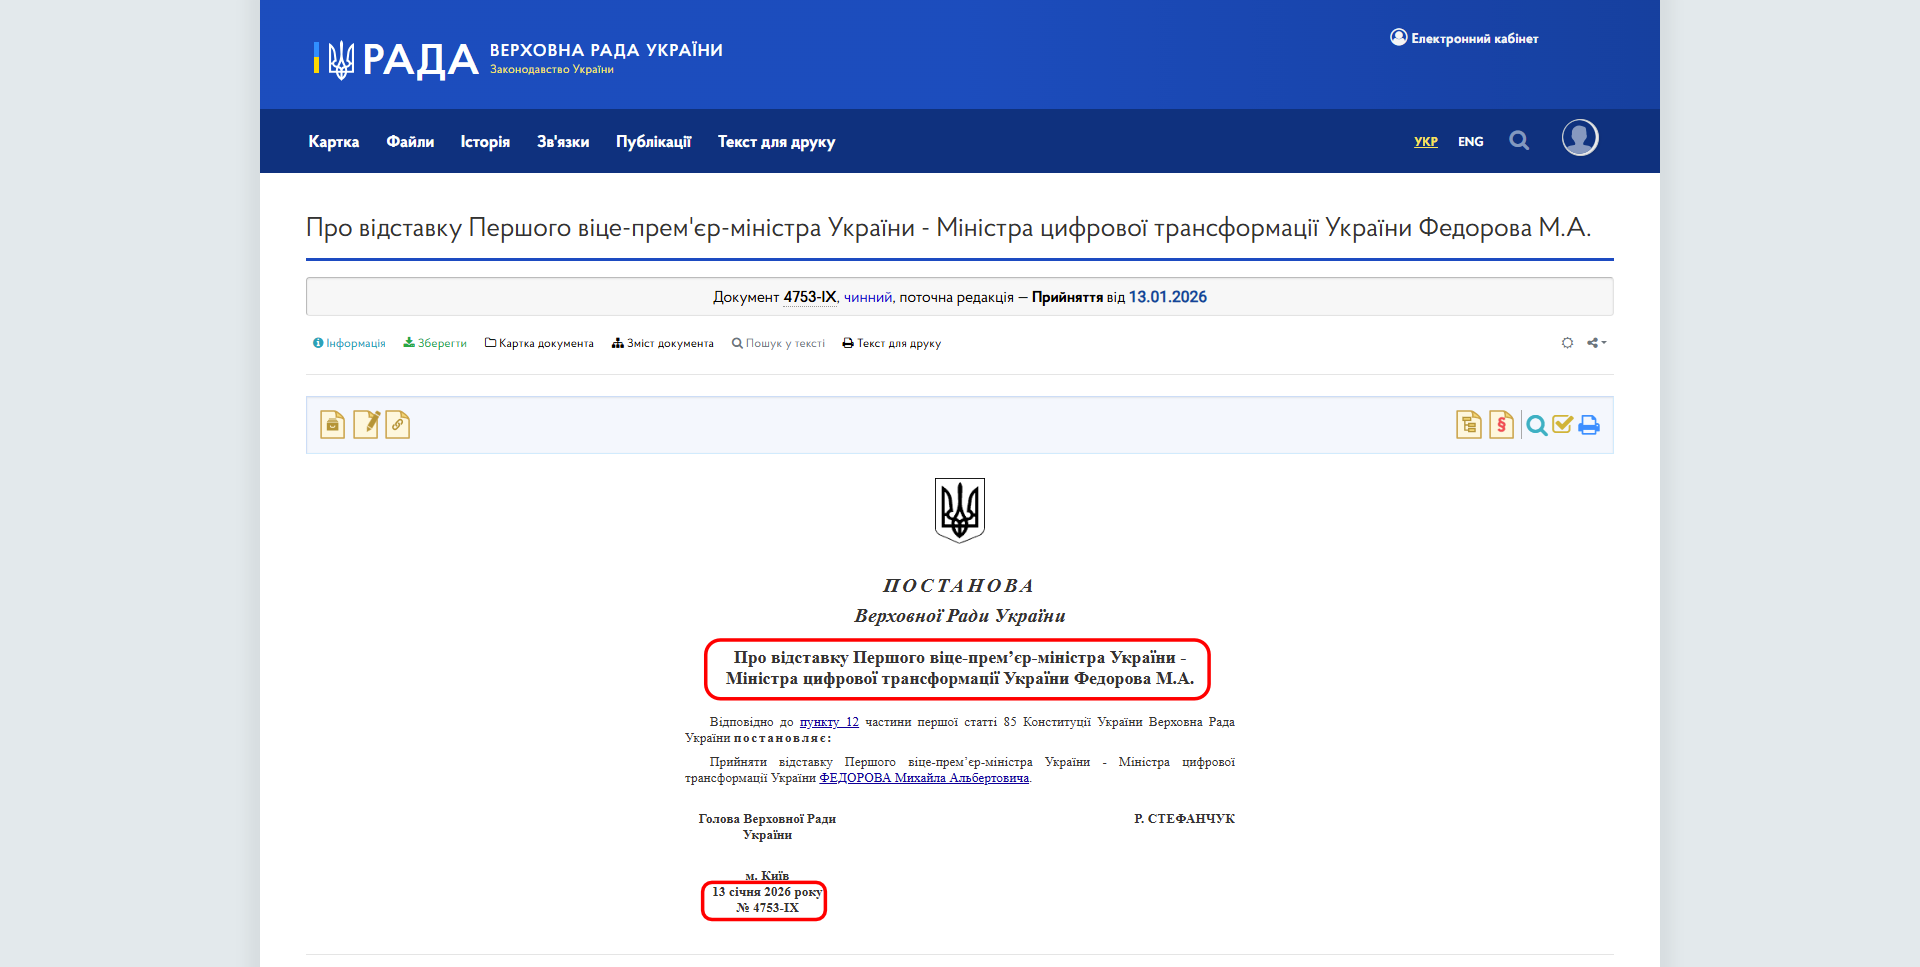Viewport: 1920px width, 967px height.
Task: Click Голова Верховної Ради України text
Action: [767, 827]
